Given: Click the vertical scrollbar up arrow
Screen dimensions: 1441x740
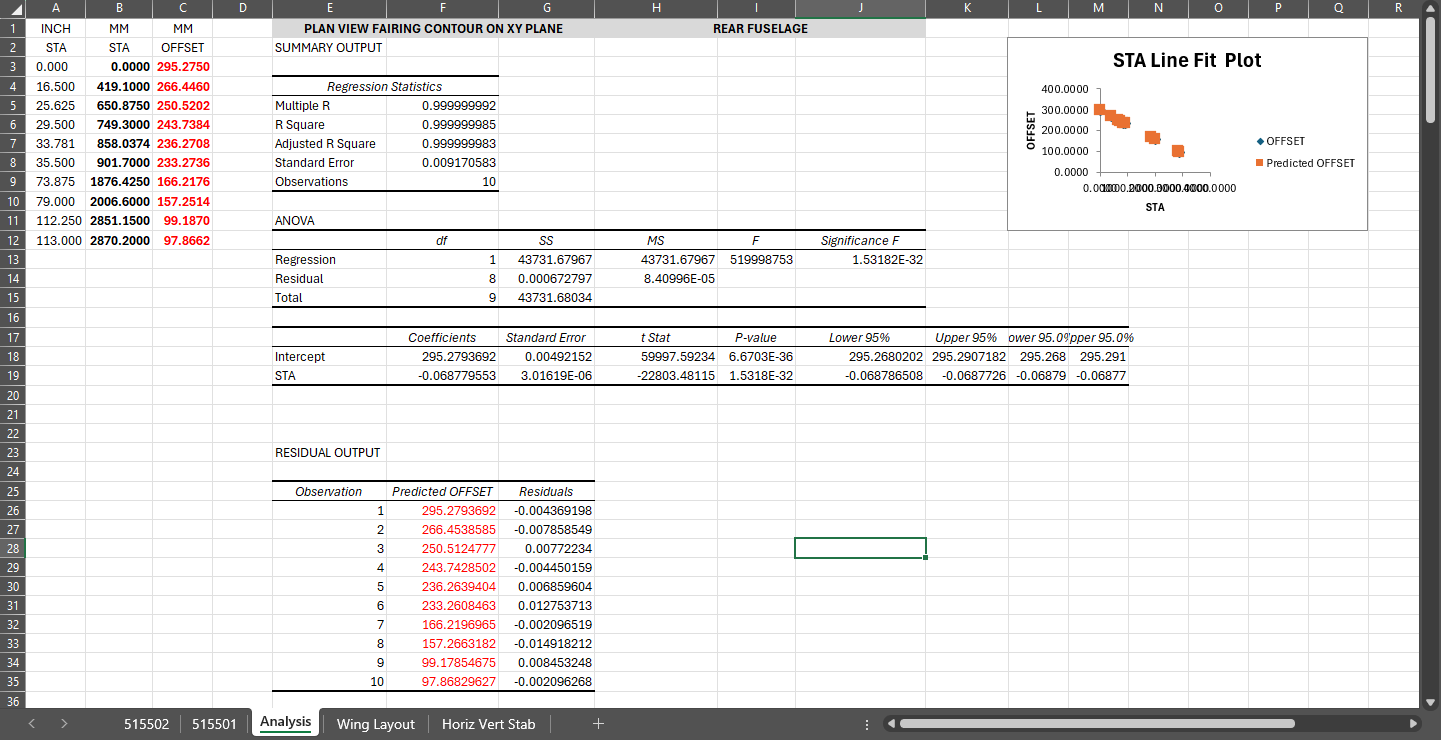Looking at the screenshot, I should [1429, 10].
